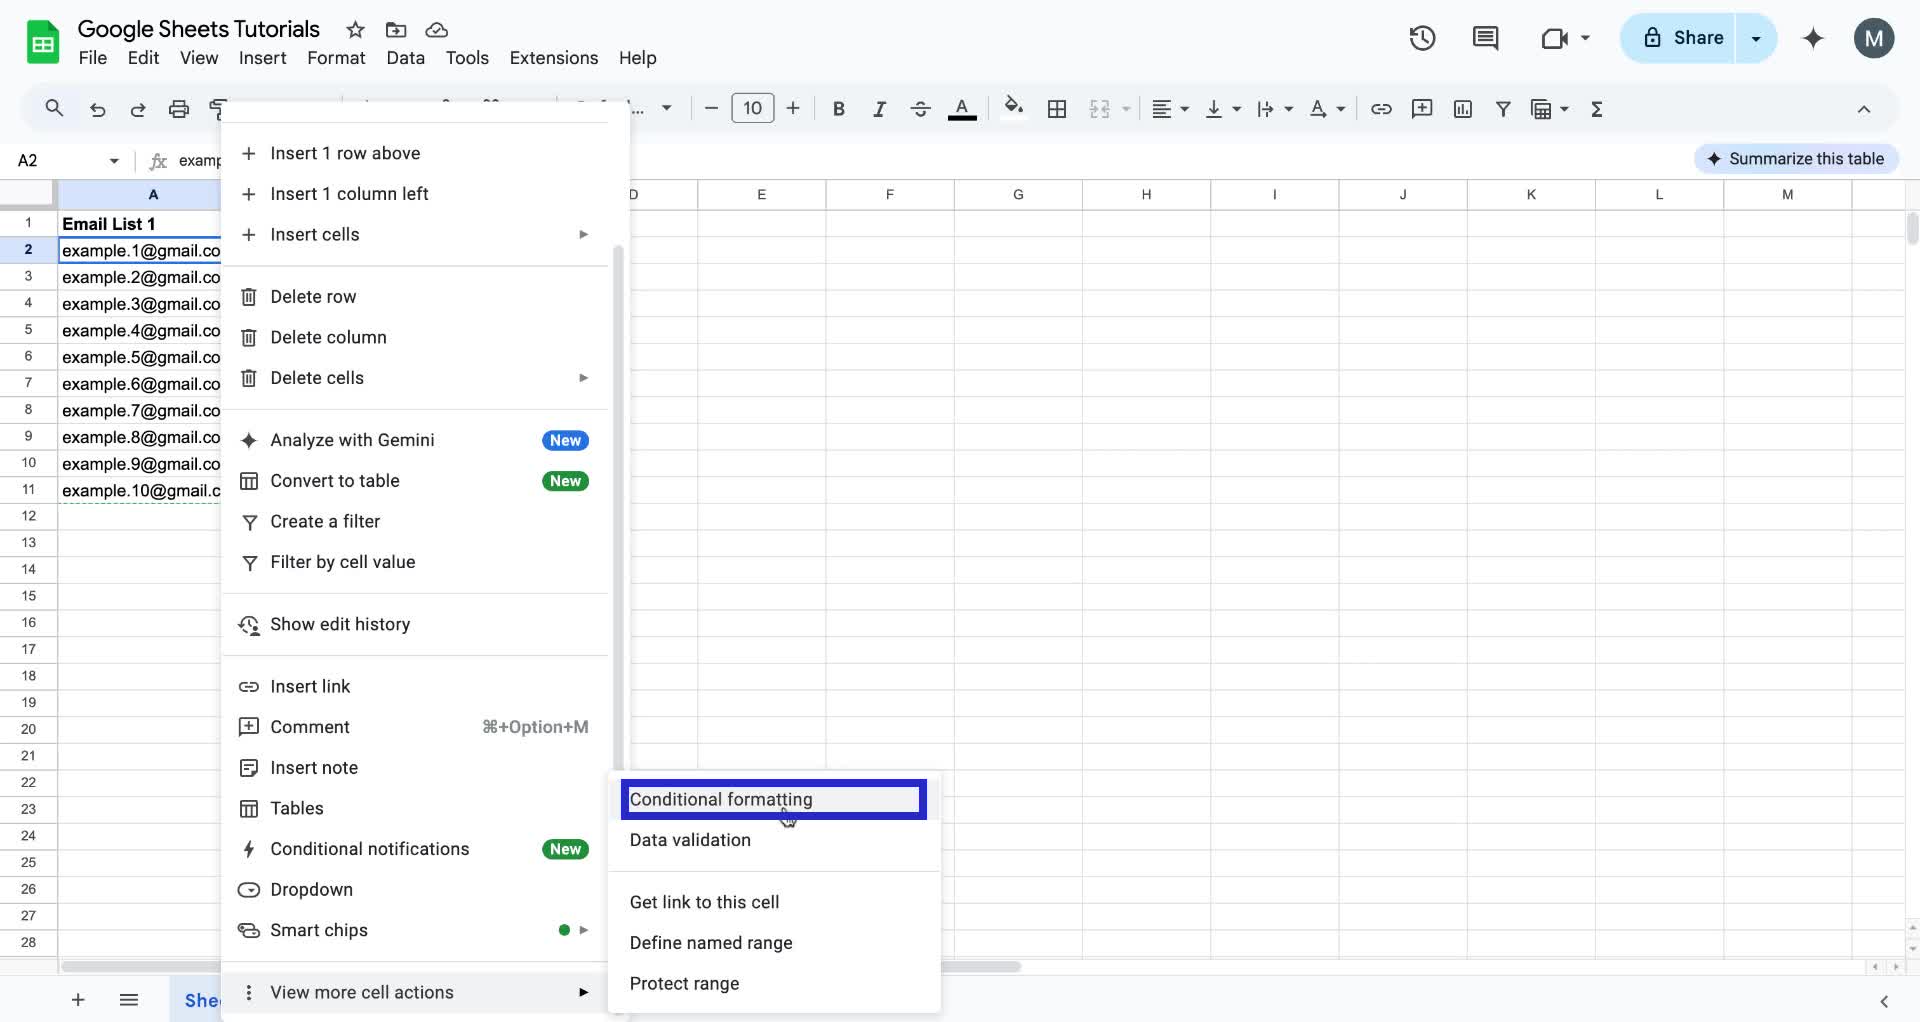Select Conditional formatting from the submenu
This screenshot has height=1022, width=1920.
click(772, 799)
